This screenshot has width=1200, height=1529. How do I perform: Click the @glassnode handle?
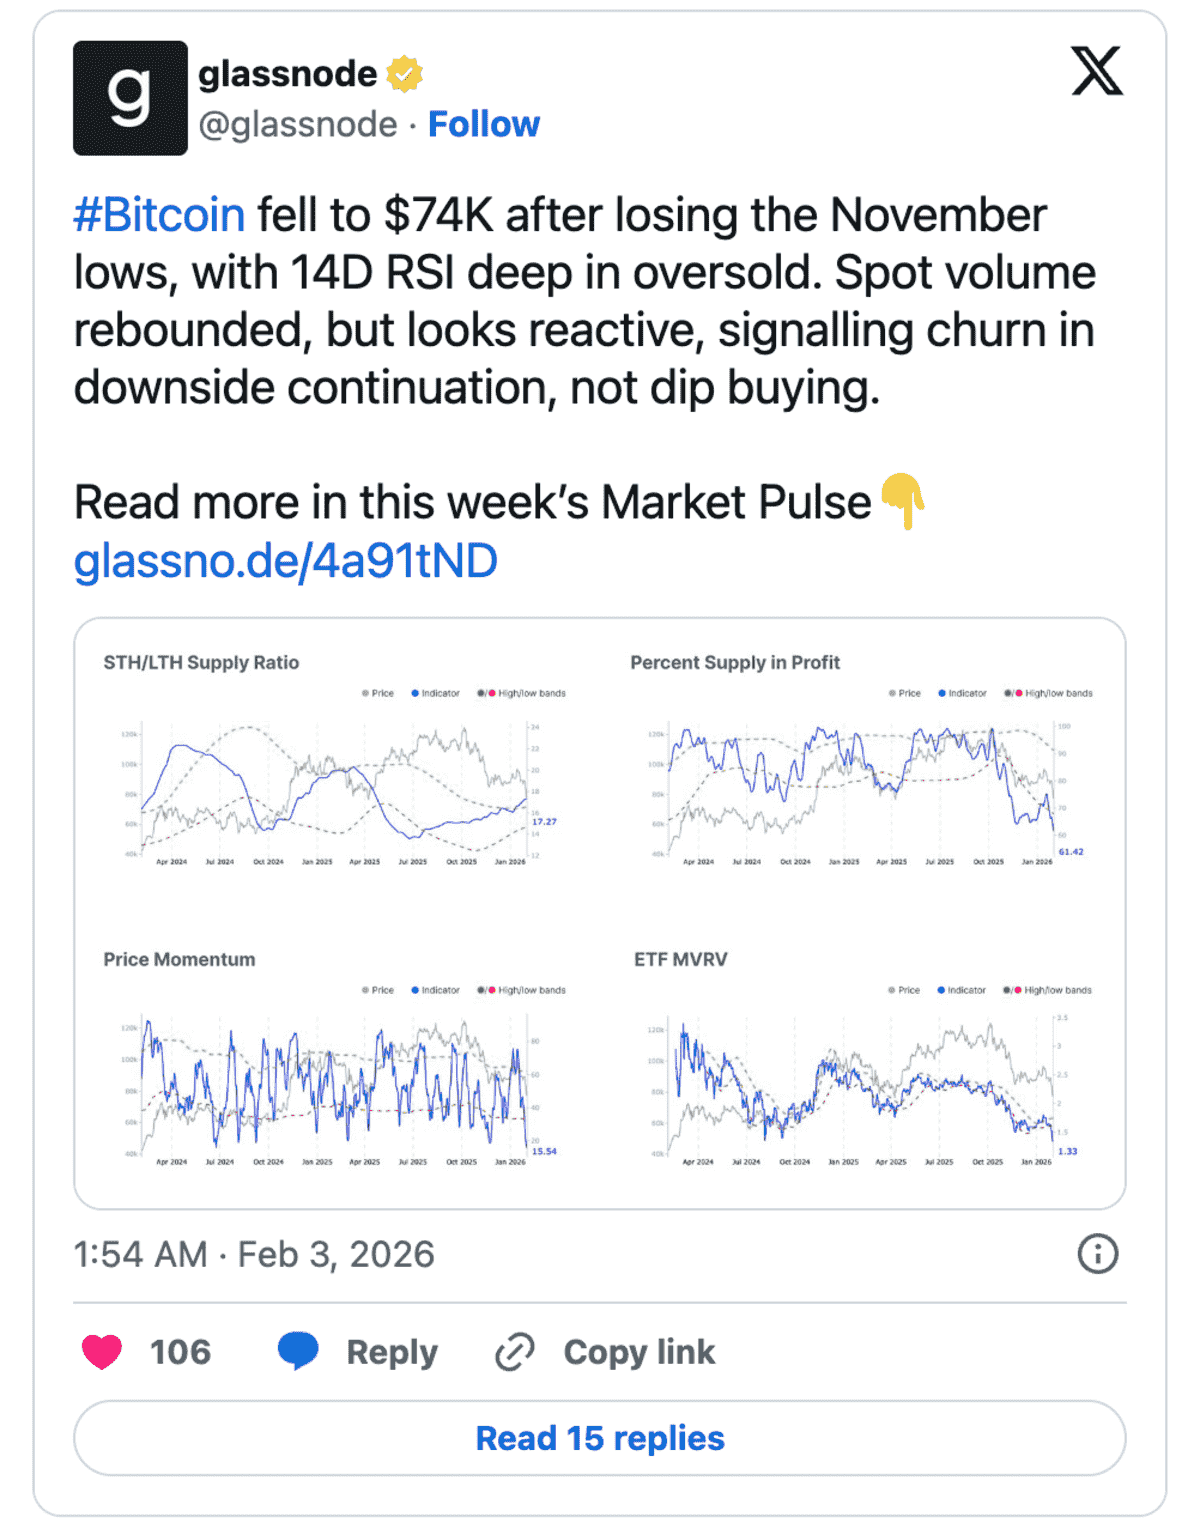[x=296, y=124]
